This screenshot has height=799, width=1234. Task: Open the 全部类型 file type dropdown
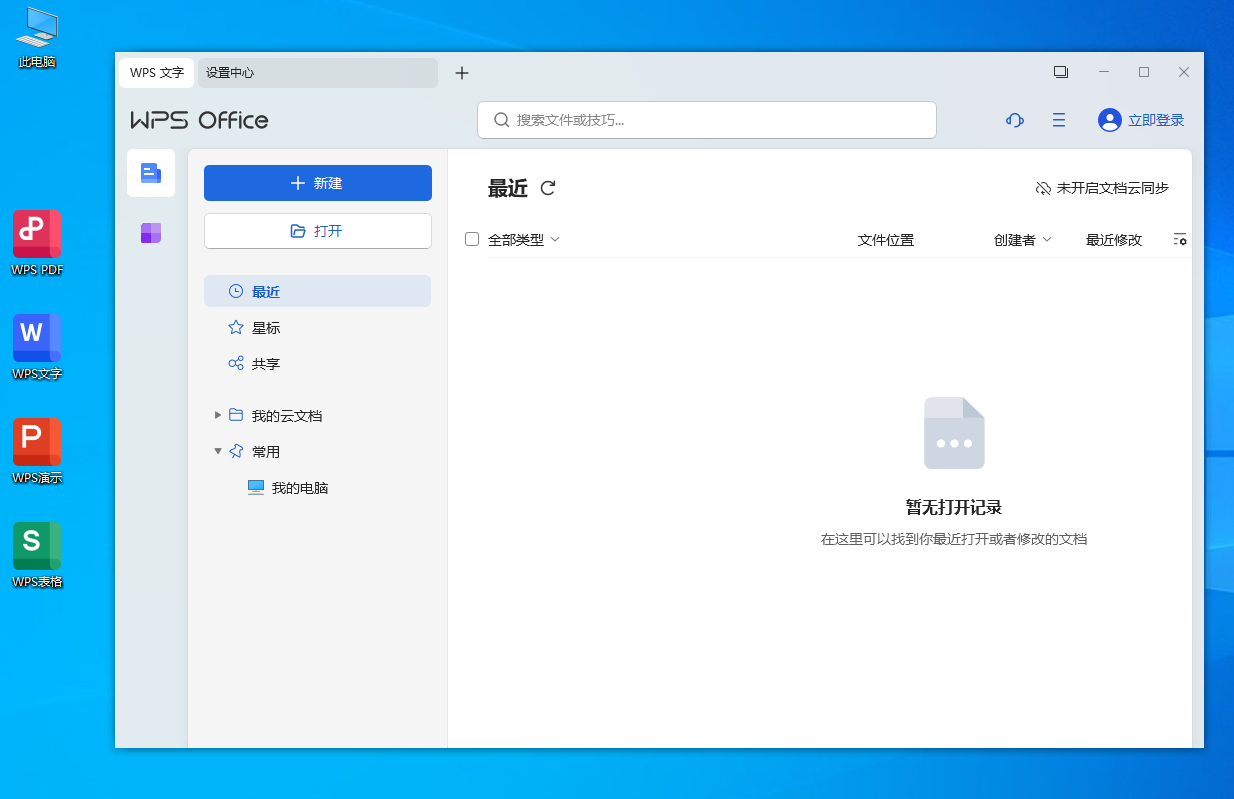click(x=524, y=240)
